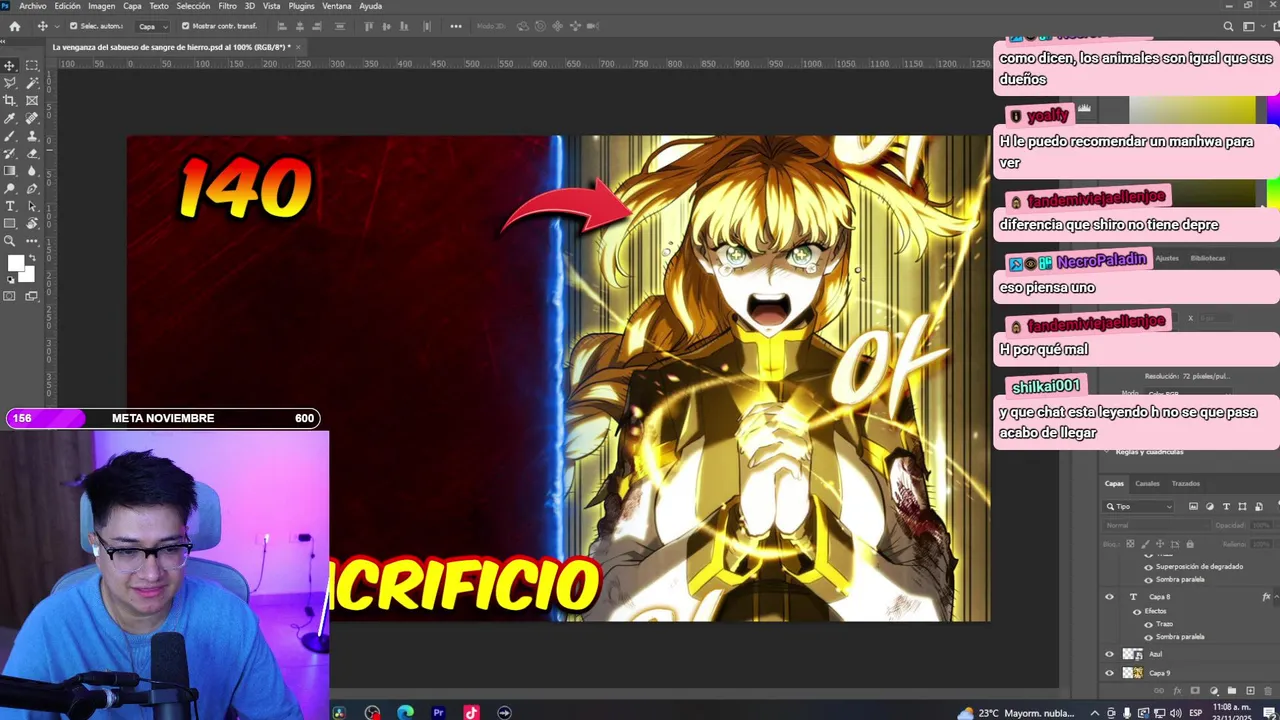The image size is (1280, 720).
Task: Open the Home screen icon
Action: click(14, 26)
